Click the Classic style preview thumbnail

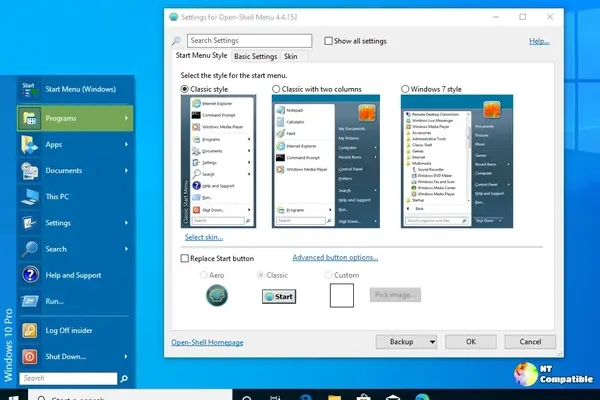pos(218,162)
